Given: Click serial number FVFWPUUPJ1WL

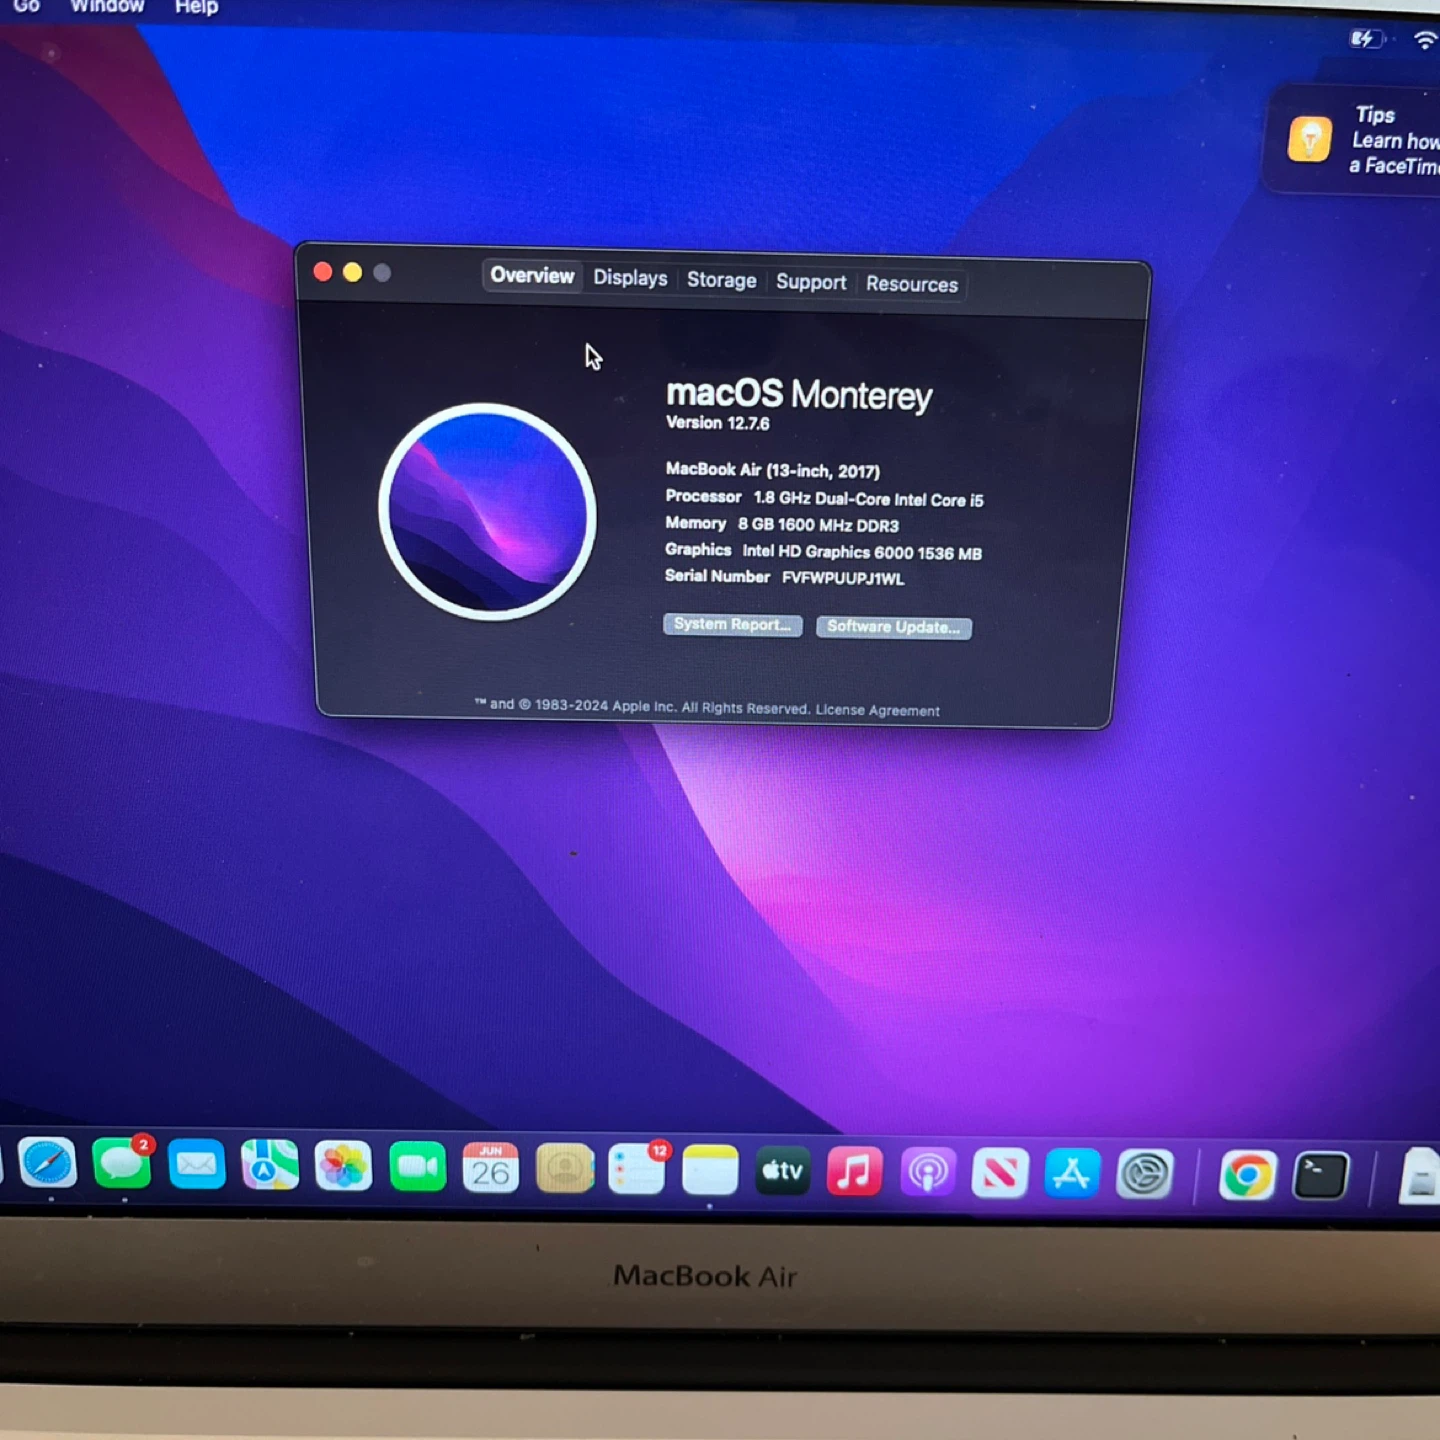Looking at the screenshot, I should click(842, 578).
